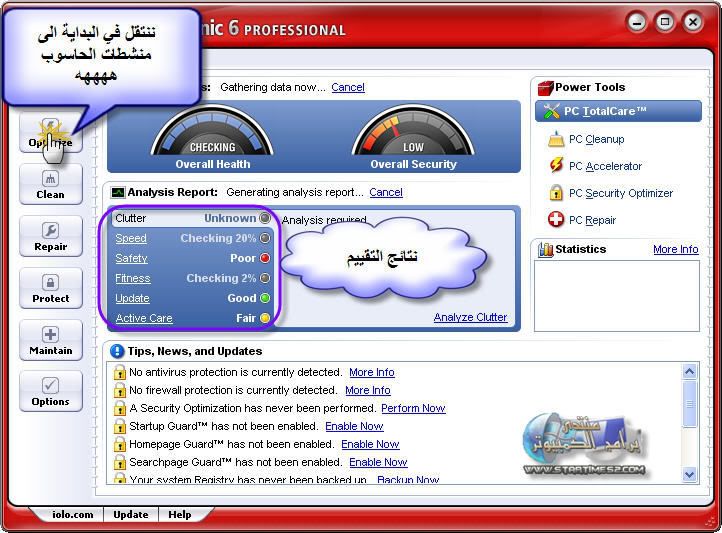Enable Searchpage Guard now
The width and height of the screenshot is (722, 533).
[378, 462]
